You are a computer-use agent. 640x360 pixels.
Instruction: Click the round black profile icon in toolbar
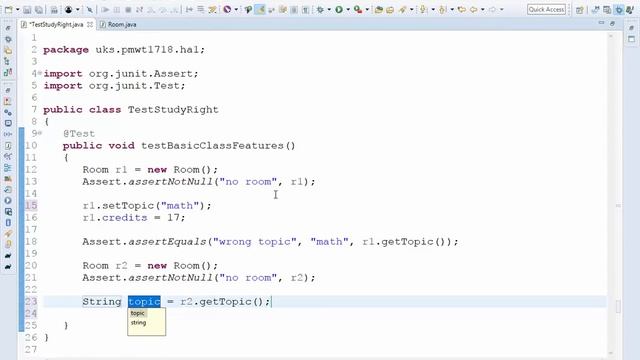pos(69,9)
